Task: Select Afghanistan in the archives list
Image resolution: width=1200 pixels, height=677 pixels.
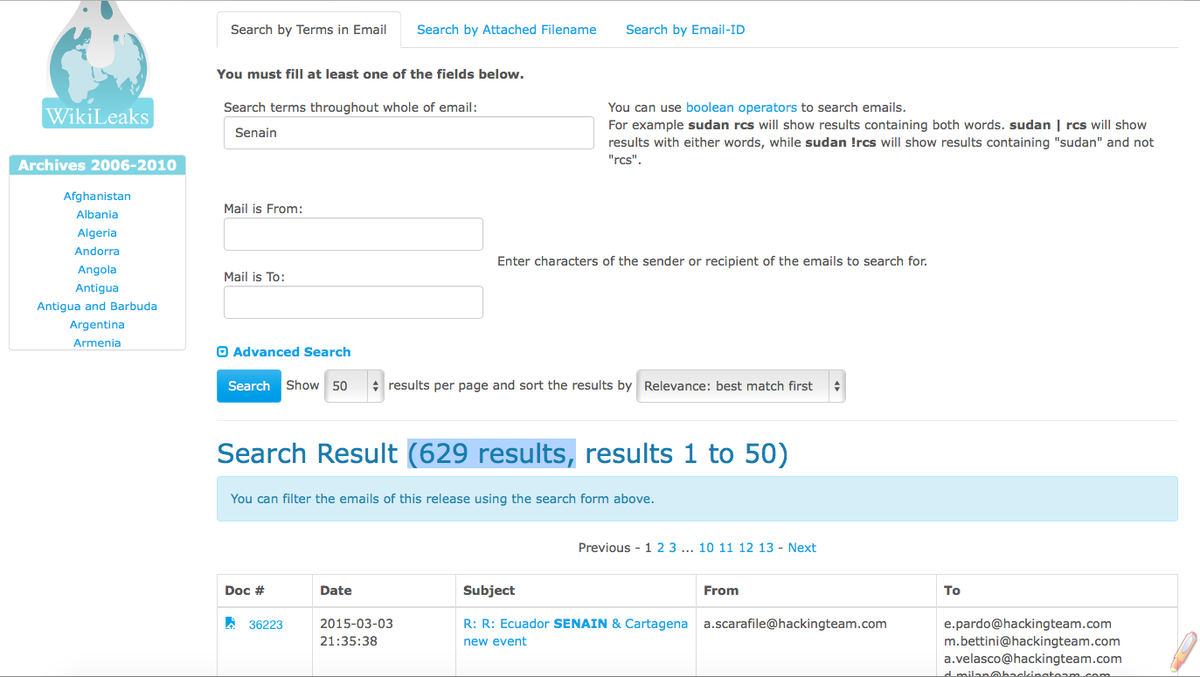Action: 97,196
